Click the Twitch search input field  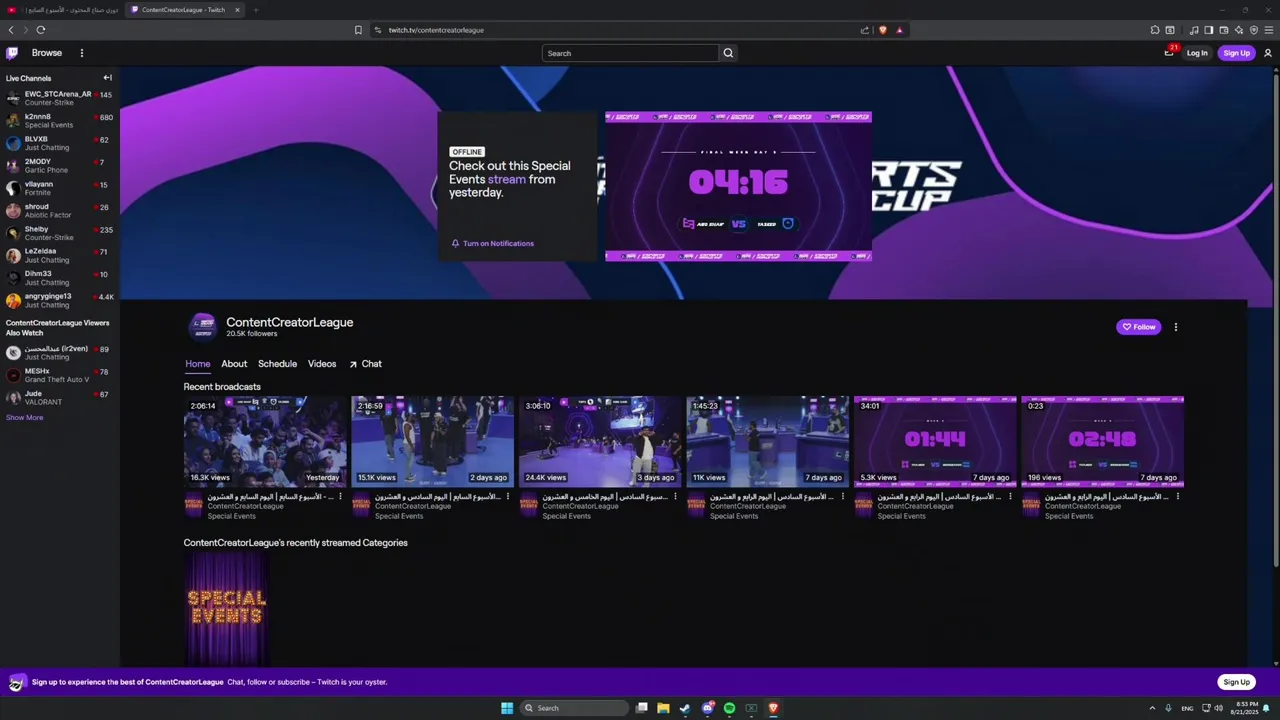coord(630,53)
